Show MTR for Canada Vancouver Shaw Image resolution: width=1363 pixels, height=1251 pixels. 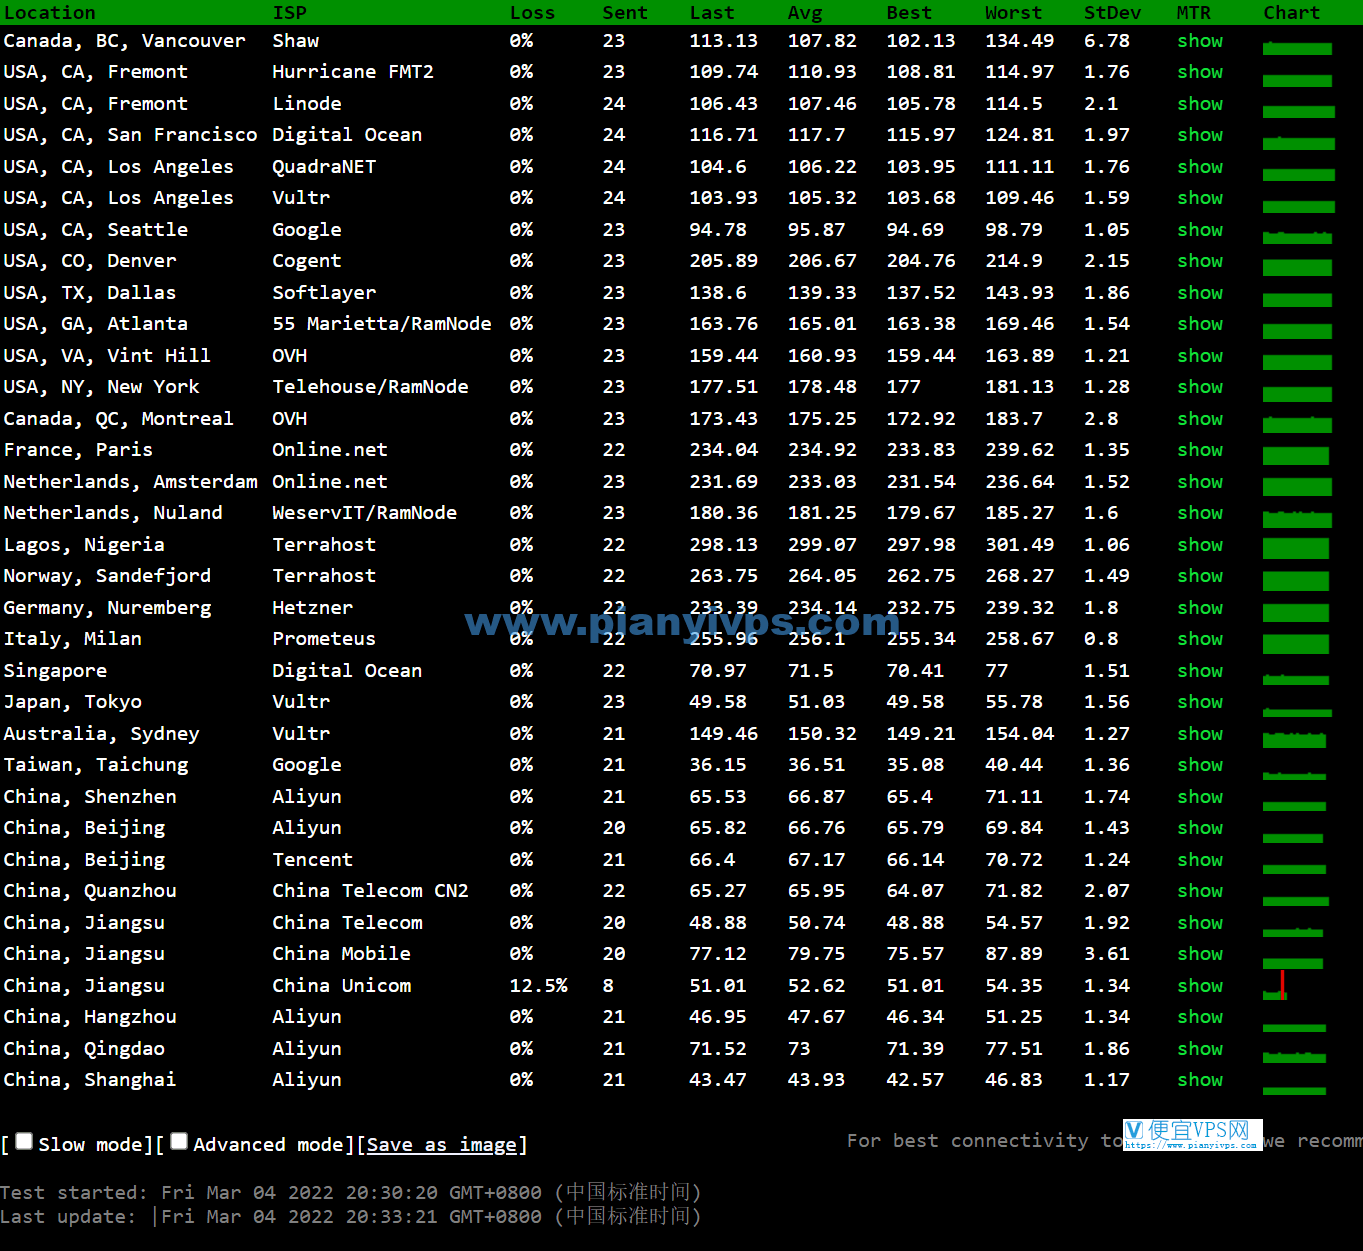pos(1200,41)
